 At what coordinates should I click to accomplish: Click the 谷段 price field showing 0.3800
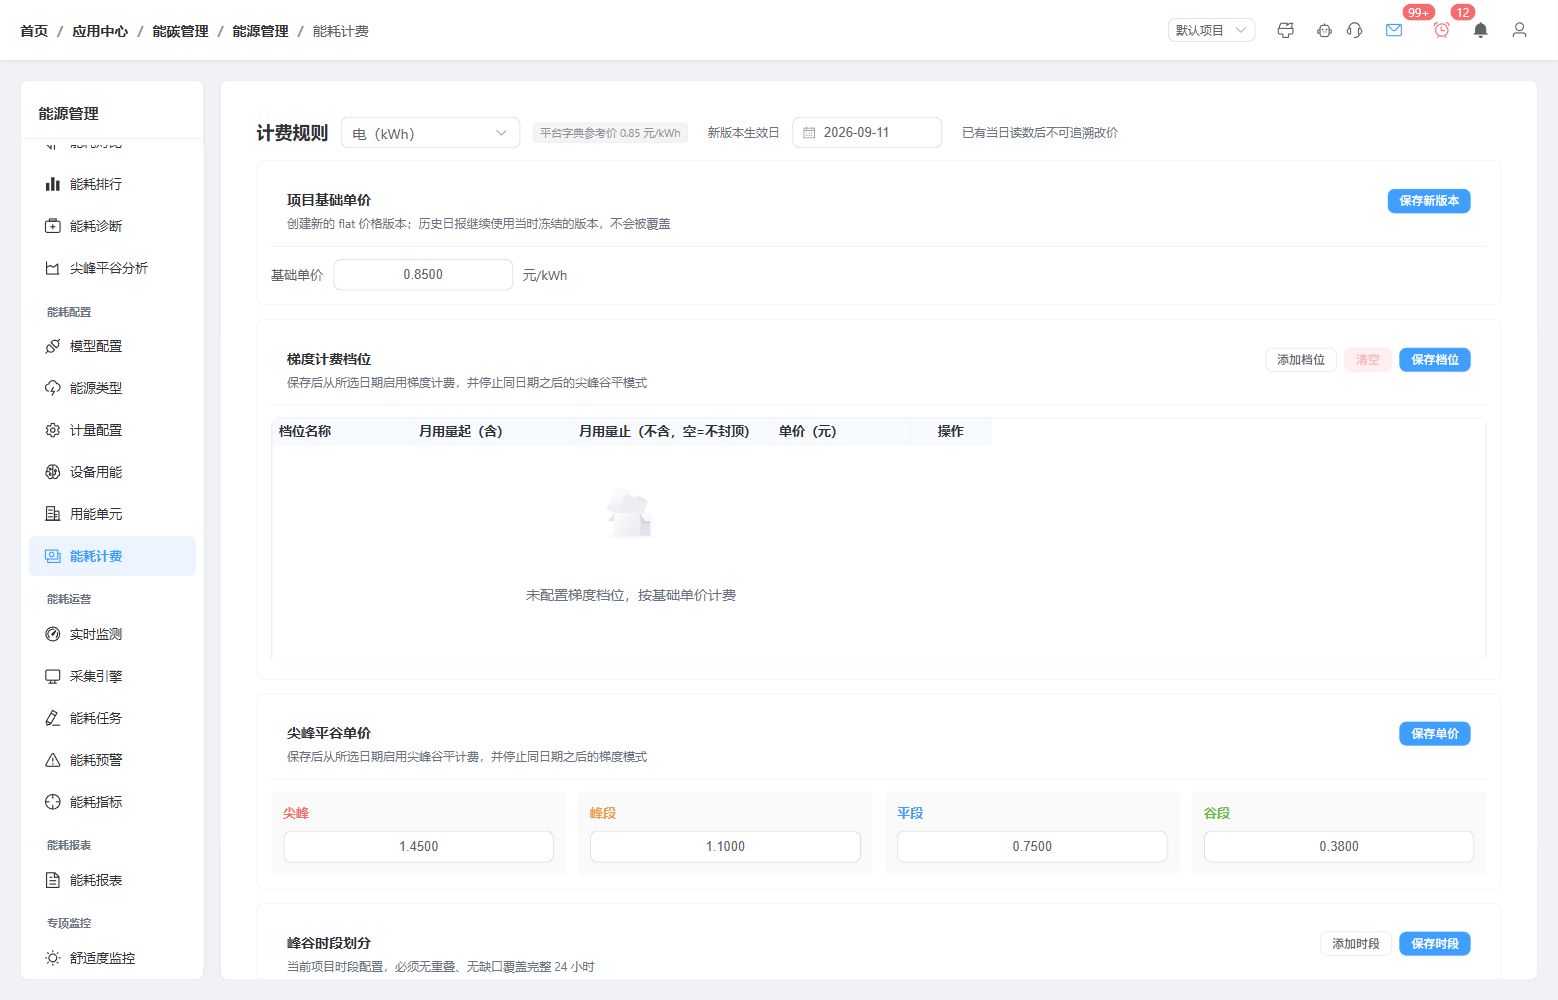pyautogui.click(x=1338, y=847)
